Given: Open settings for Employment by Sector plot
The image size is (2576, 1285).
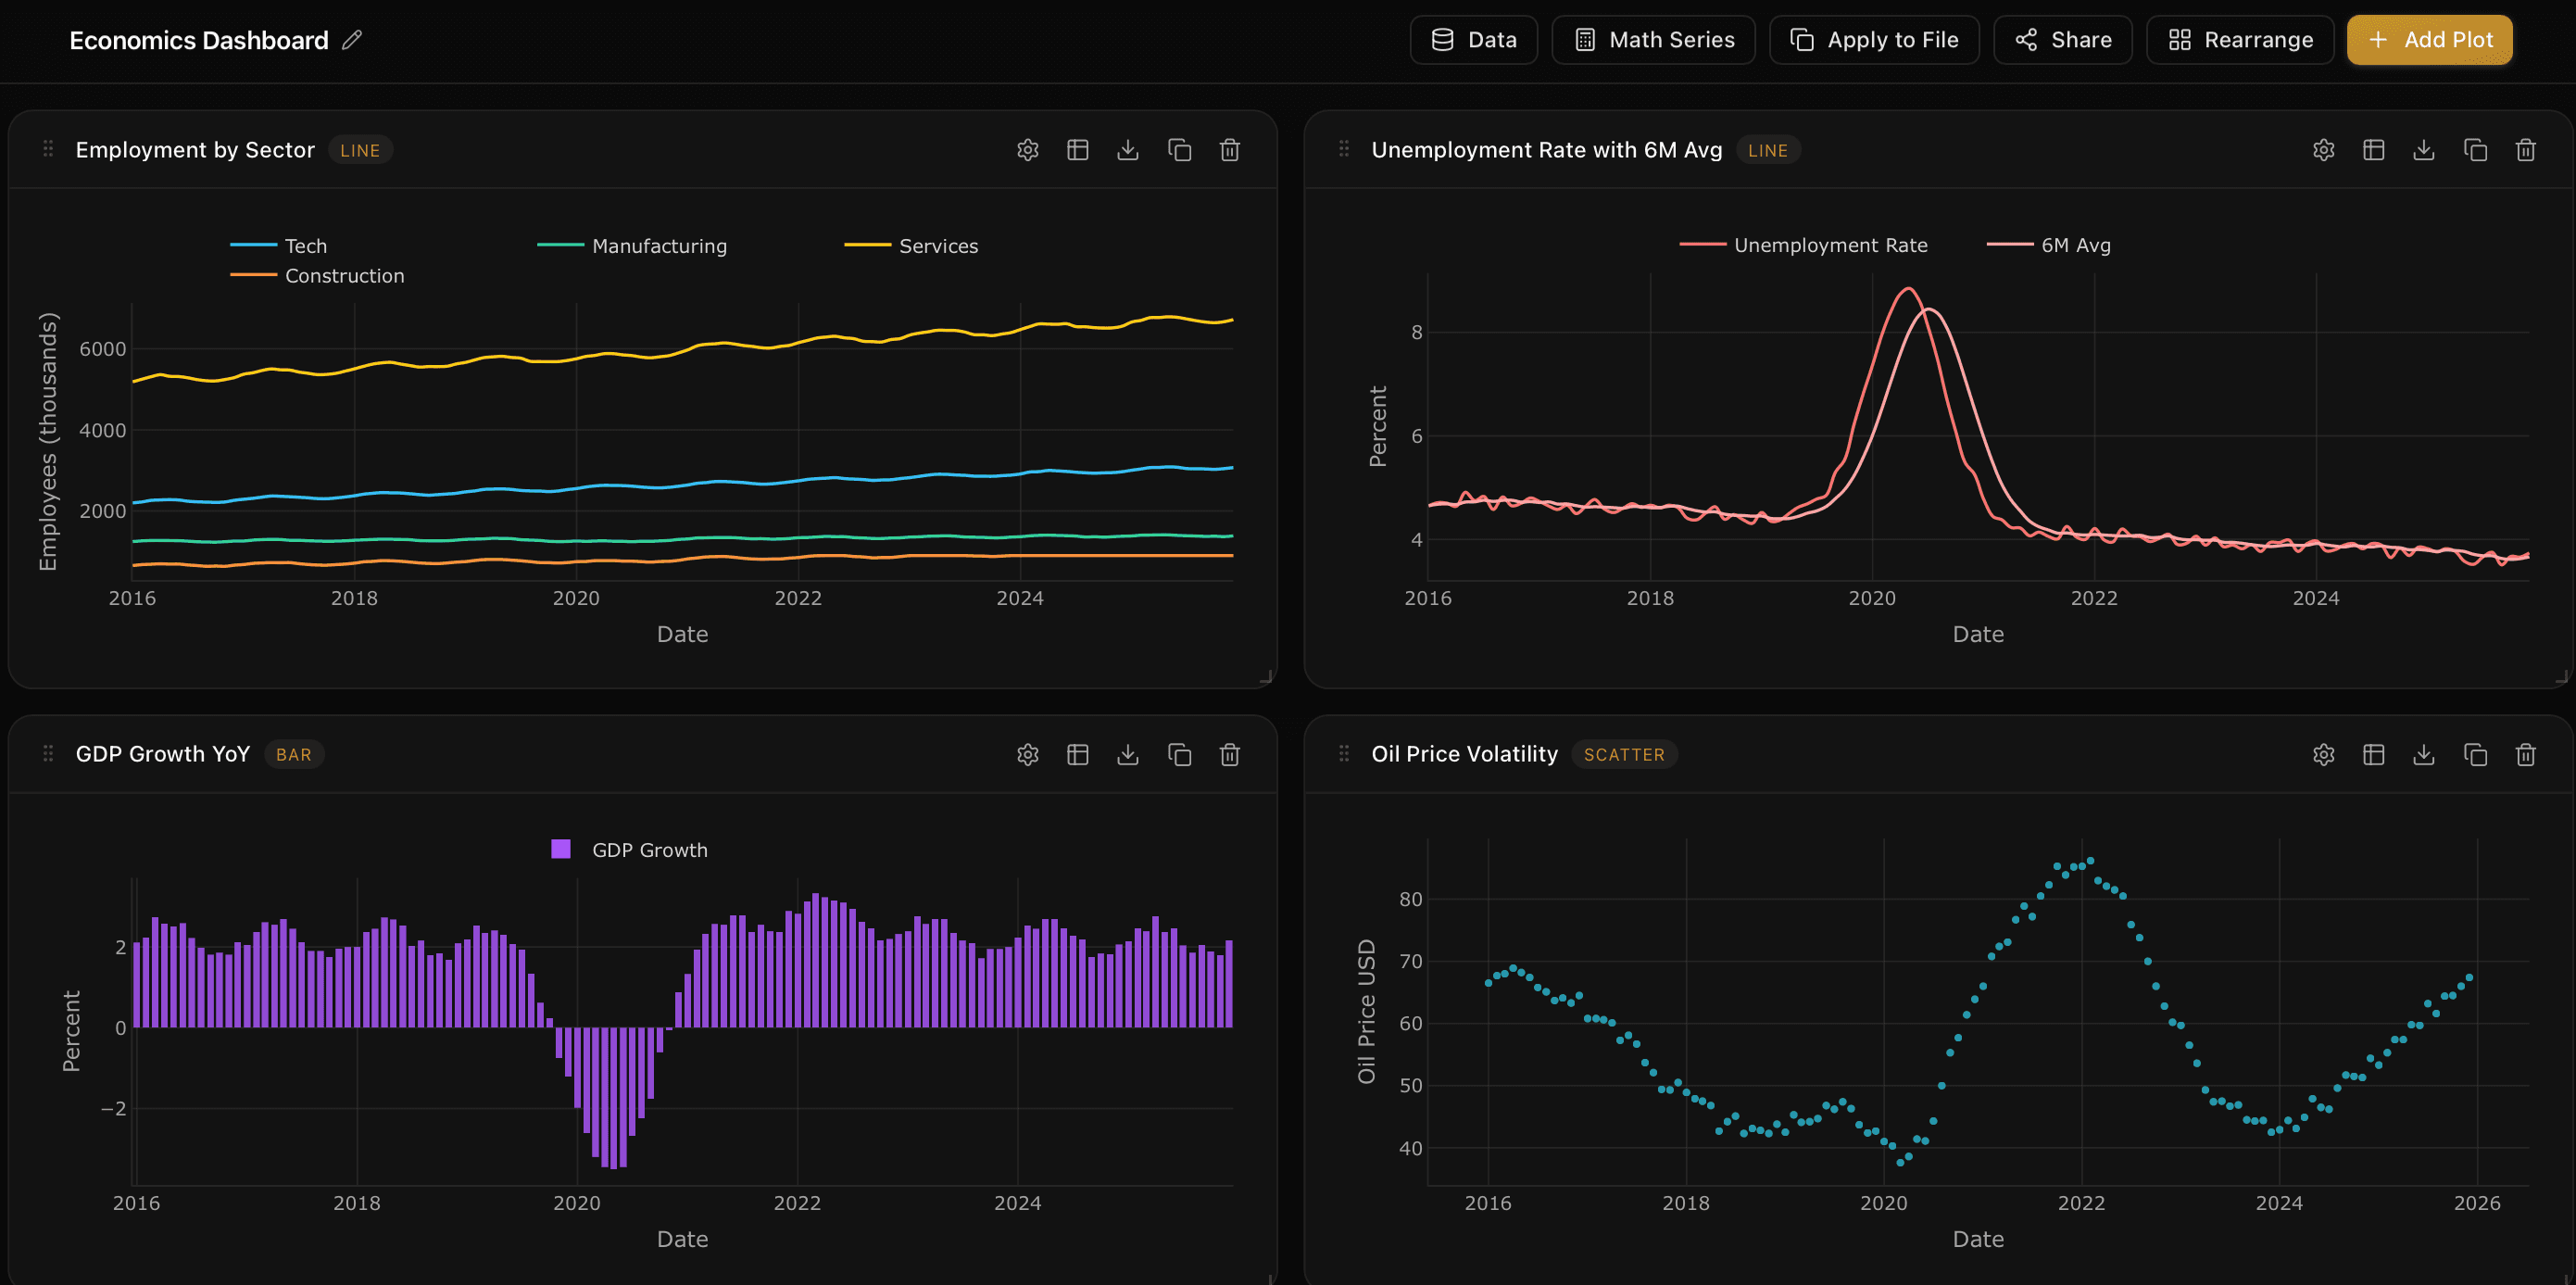Looking at the screenshot, I should (x=1027, y=149).
